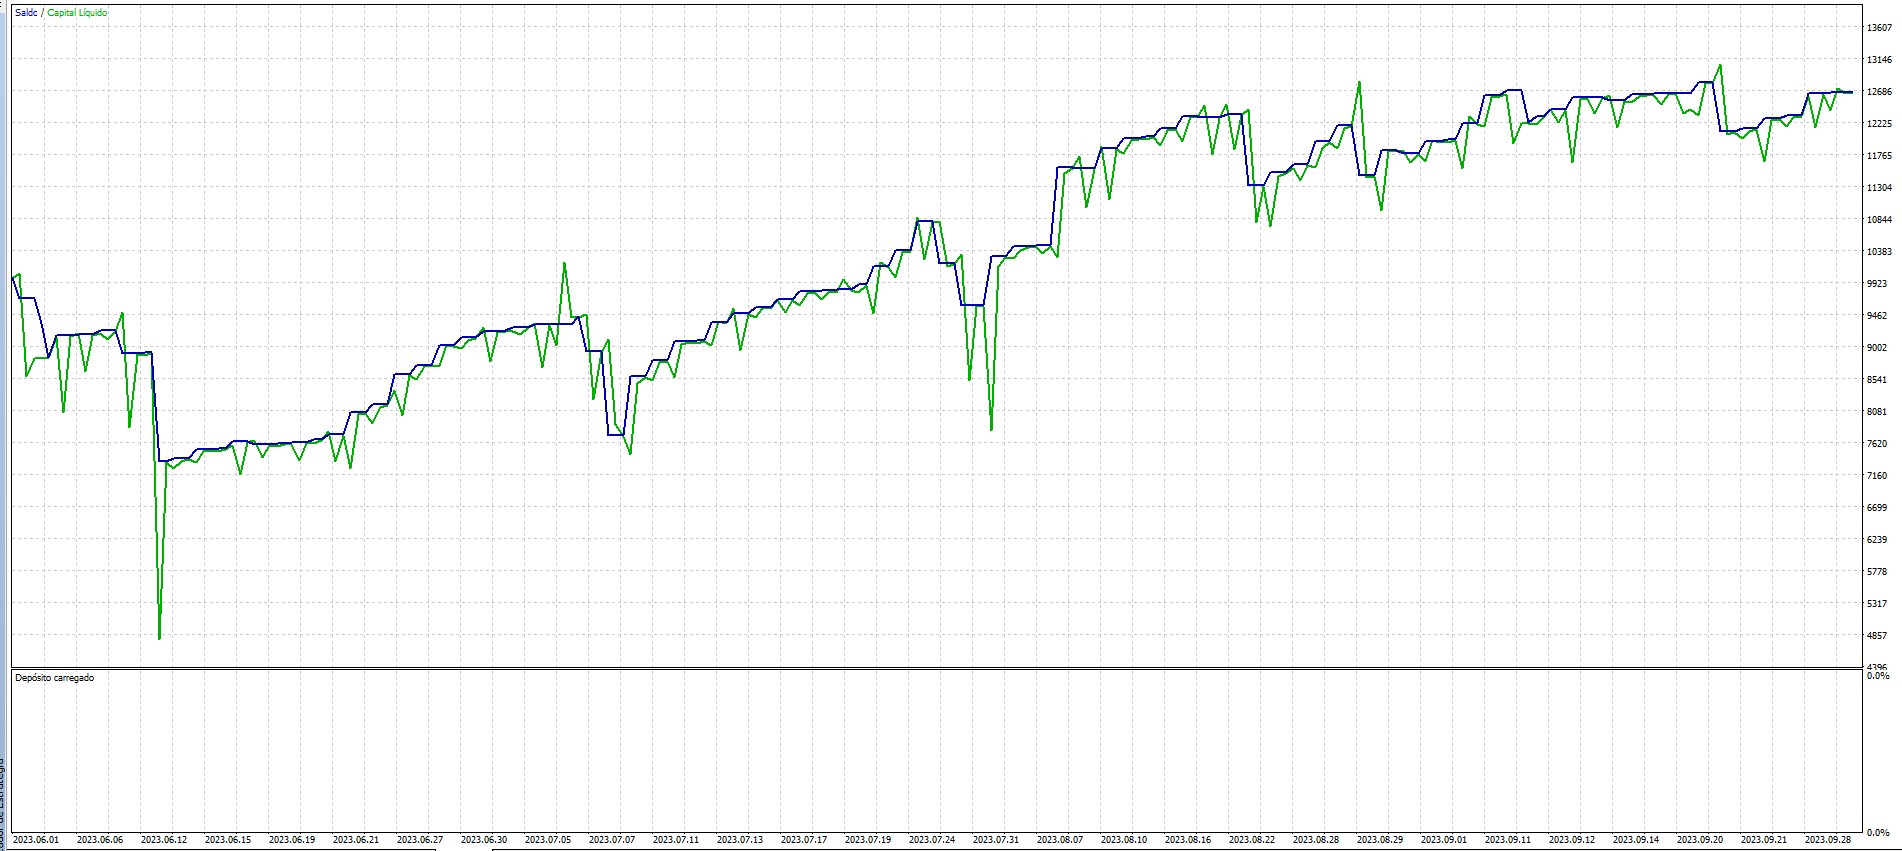Viewport: 1902px width, 851px height.
Task: Click the Saldo legend label
Action: pos(26,13)
